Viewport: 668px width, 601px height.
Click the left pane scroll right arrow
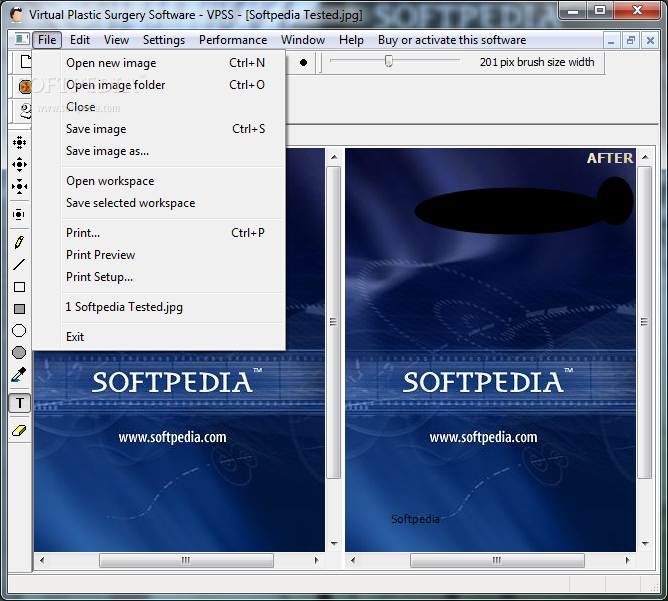316,561
